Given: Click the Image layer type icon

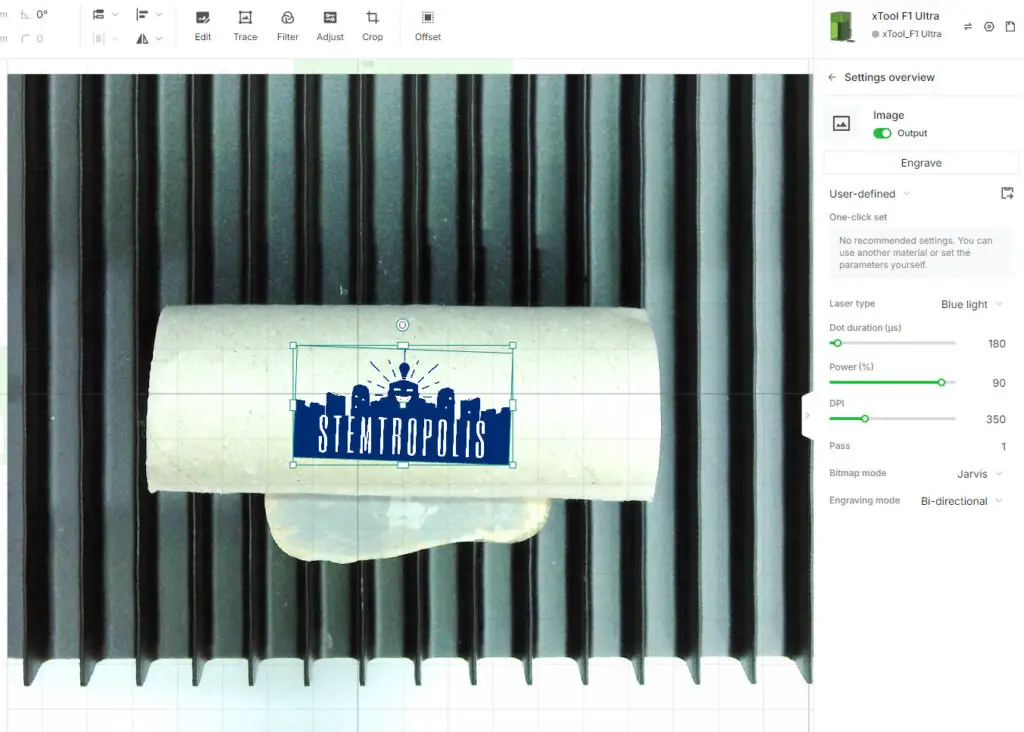Looking at the screenshot, I should (841, 123).
